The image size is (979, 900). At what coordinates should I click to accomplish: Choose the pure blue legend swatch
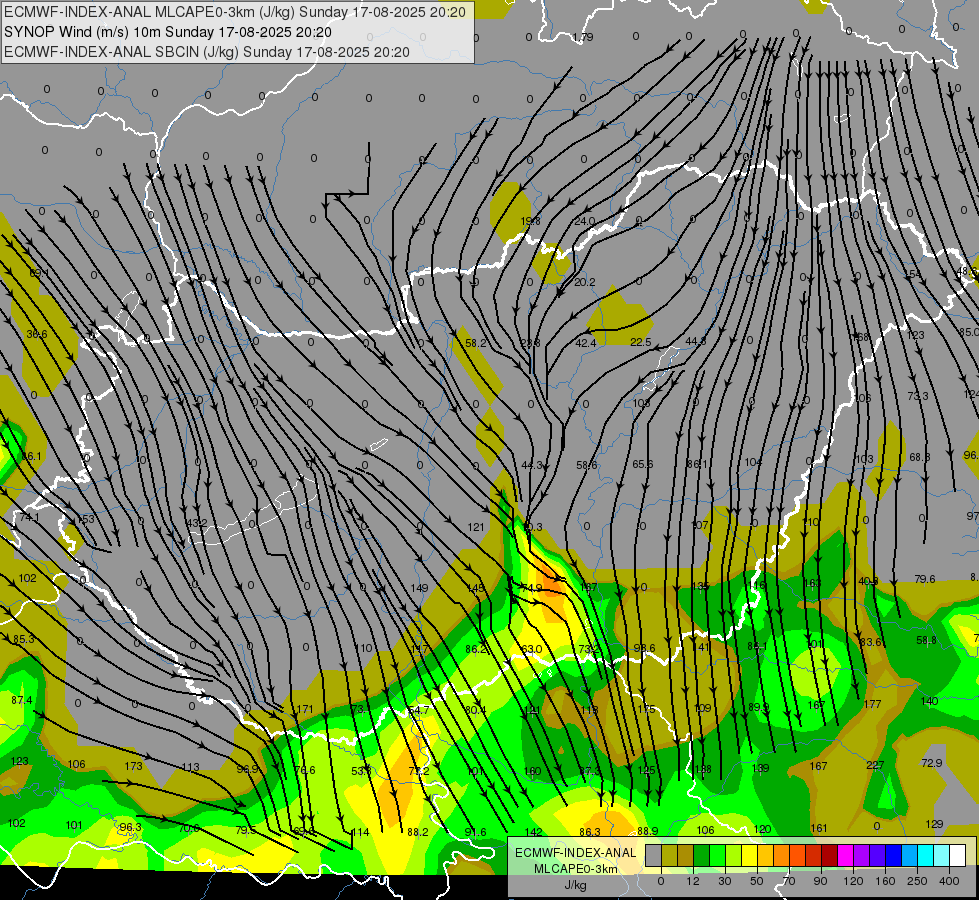click(x=894, y=855)
